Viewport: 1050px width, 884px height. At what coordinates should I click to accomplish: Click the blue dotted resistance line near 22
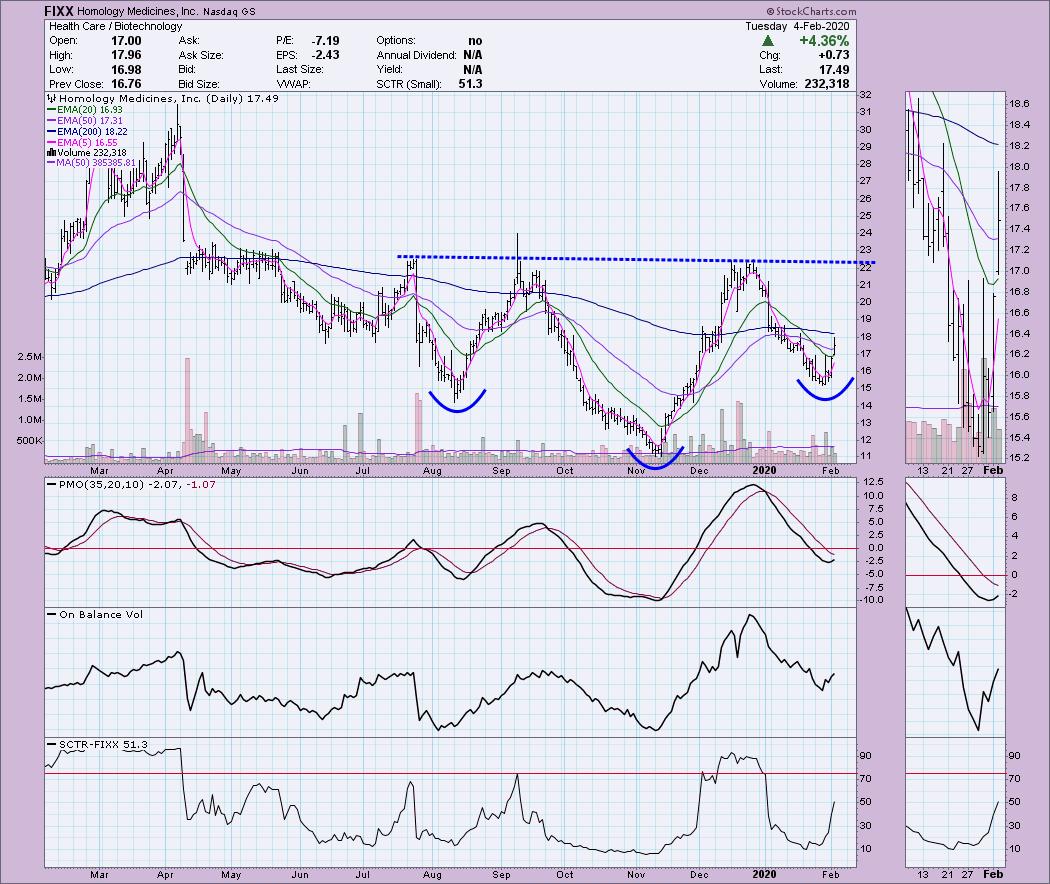(x=636, y=259)
